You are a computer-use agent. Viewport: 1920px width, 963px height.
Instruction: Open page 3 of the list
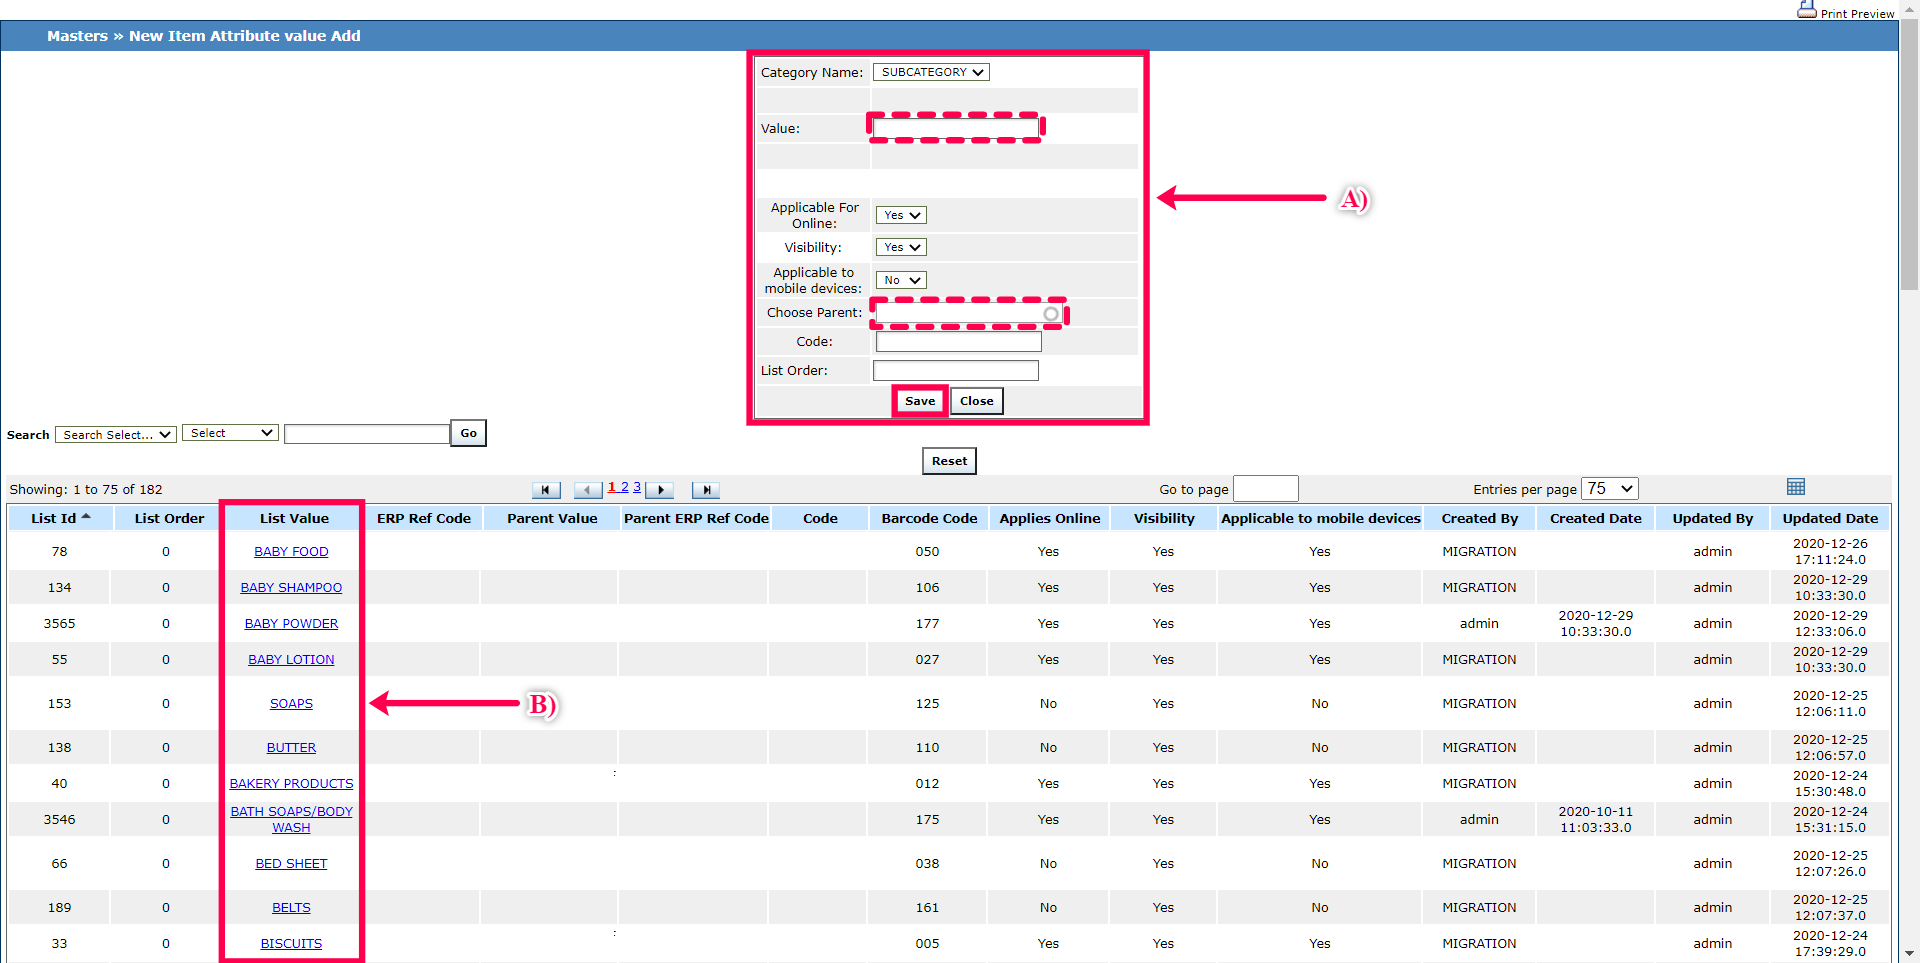(x=637, y=487)
